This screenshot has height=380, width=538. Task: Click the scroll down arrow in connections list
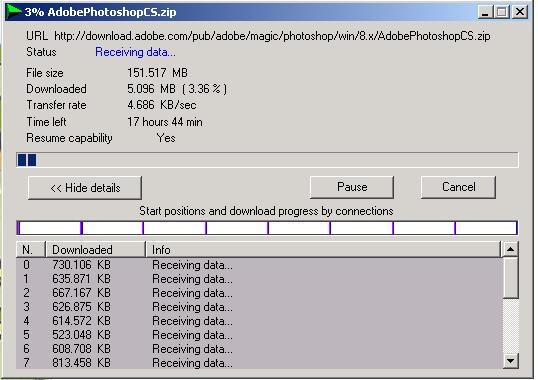(x=510, y=361)
